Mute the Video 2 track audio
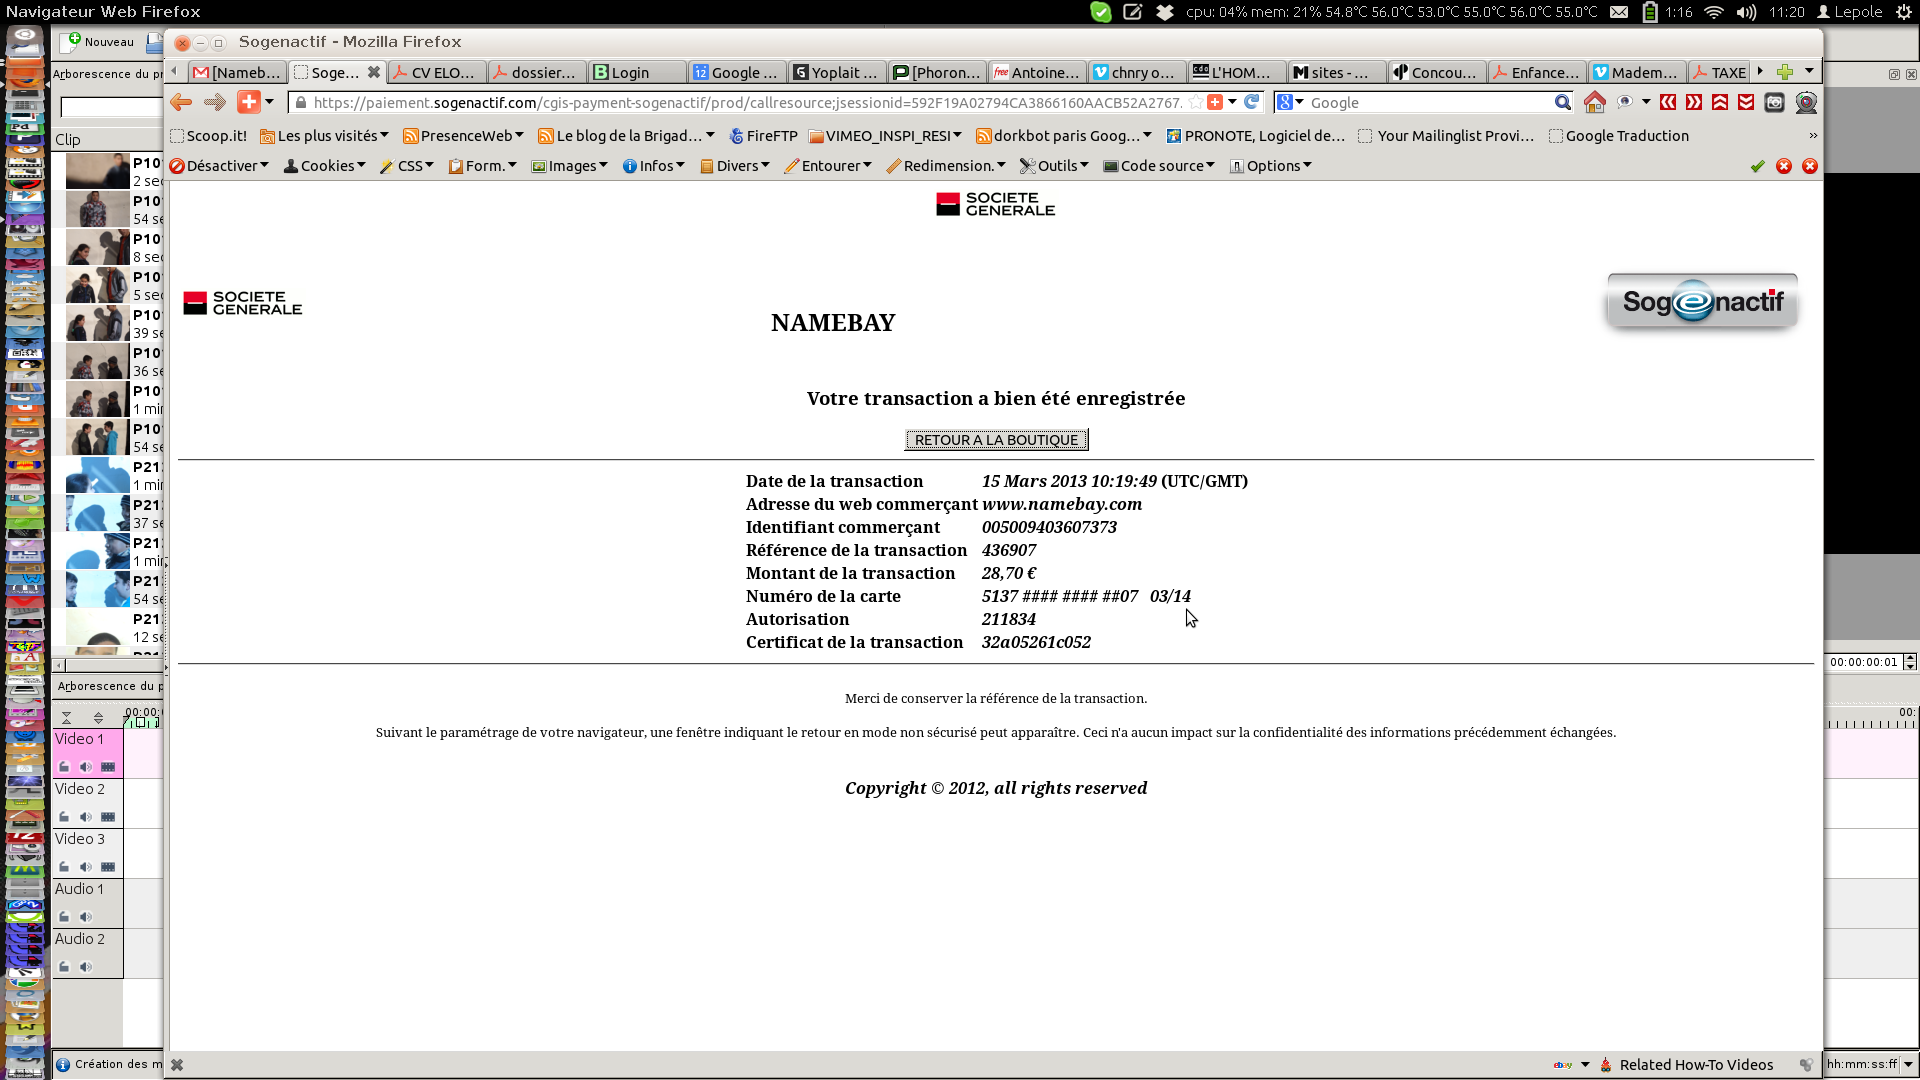1920x1080 pixels. pos(86,817)
